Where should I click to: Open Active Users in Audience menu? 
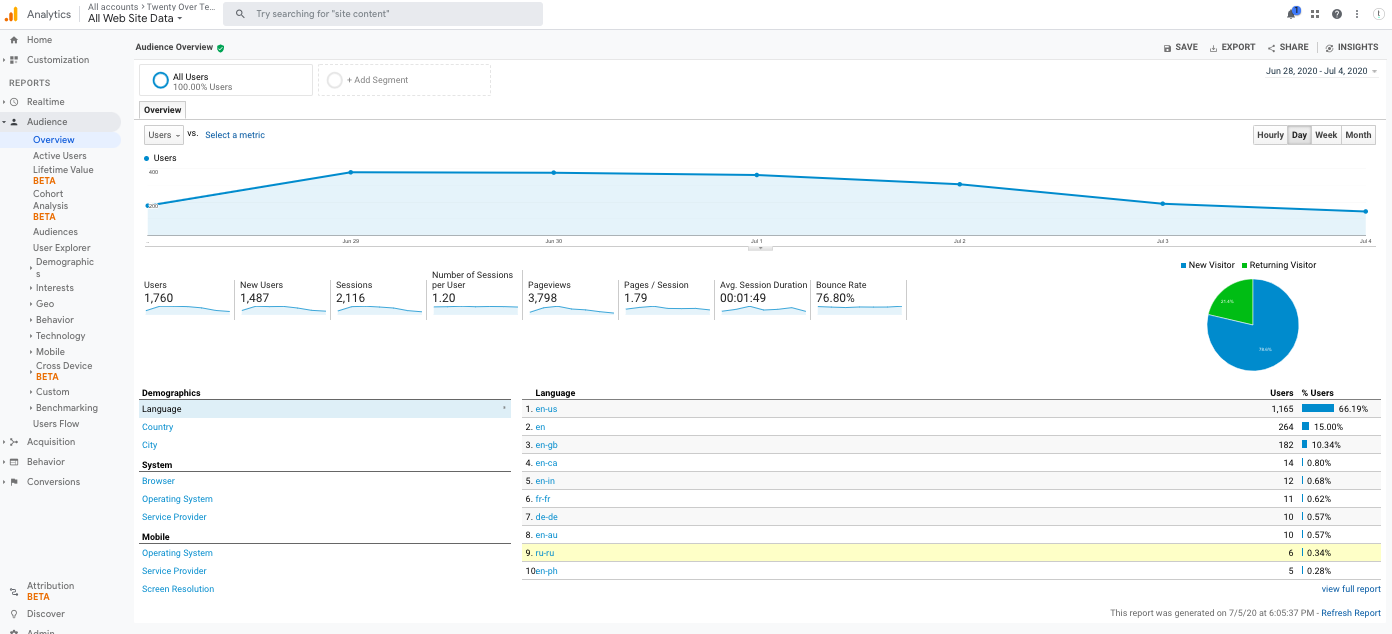click(x=60, y=156)
